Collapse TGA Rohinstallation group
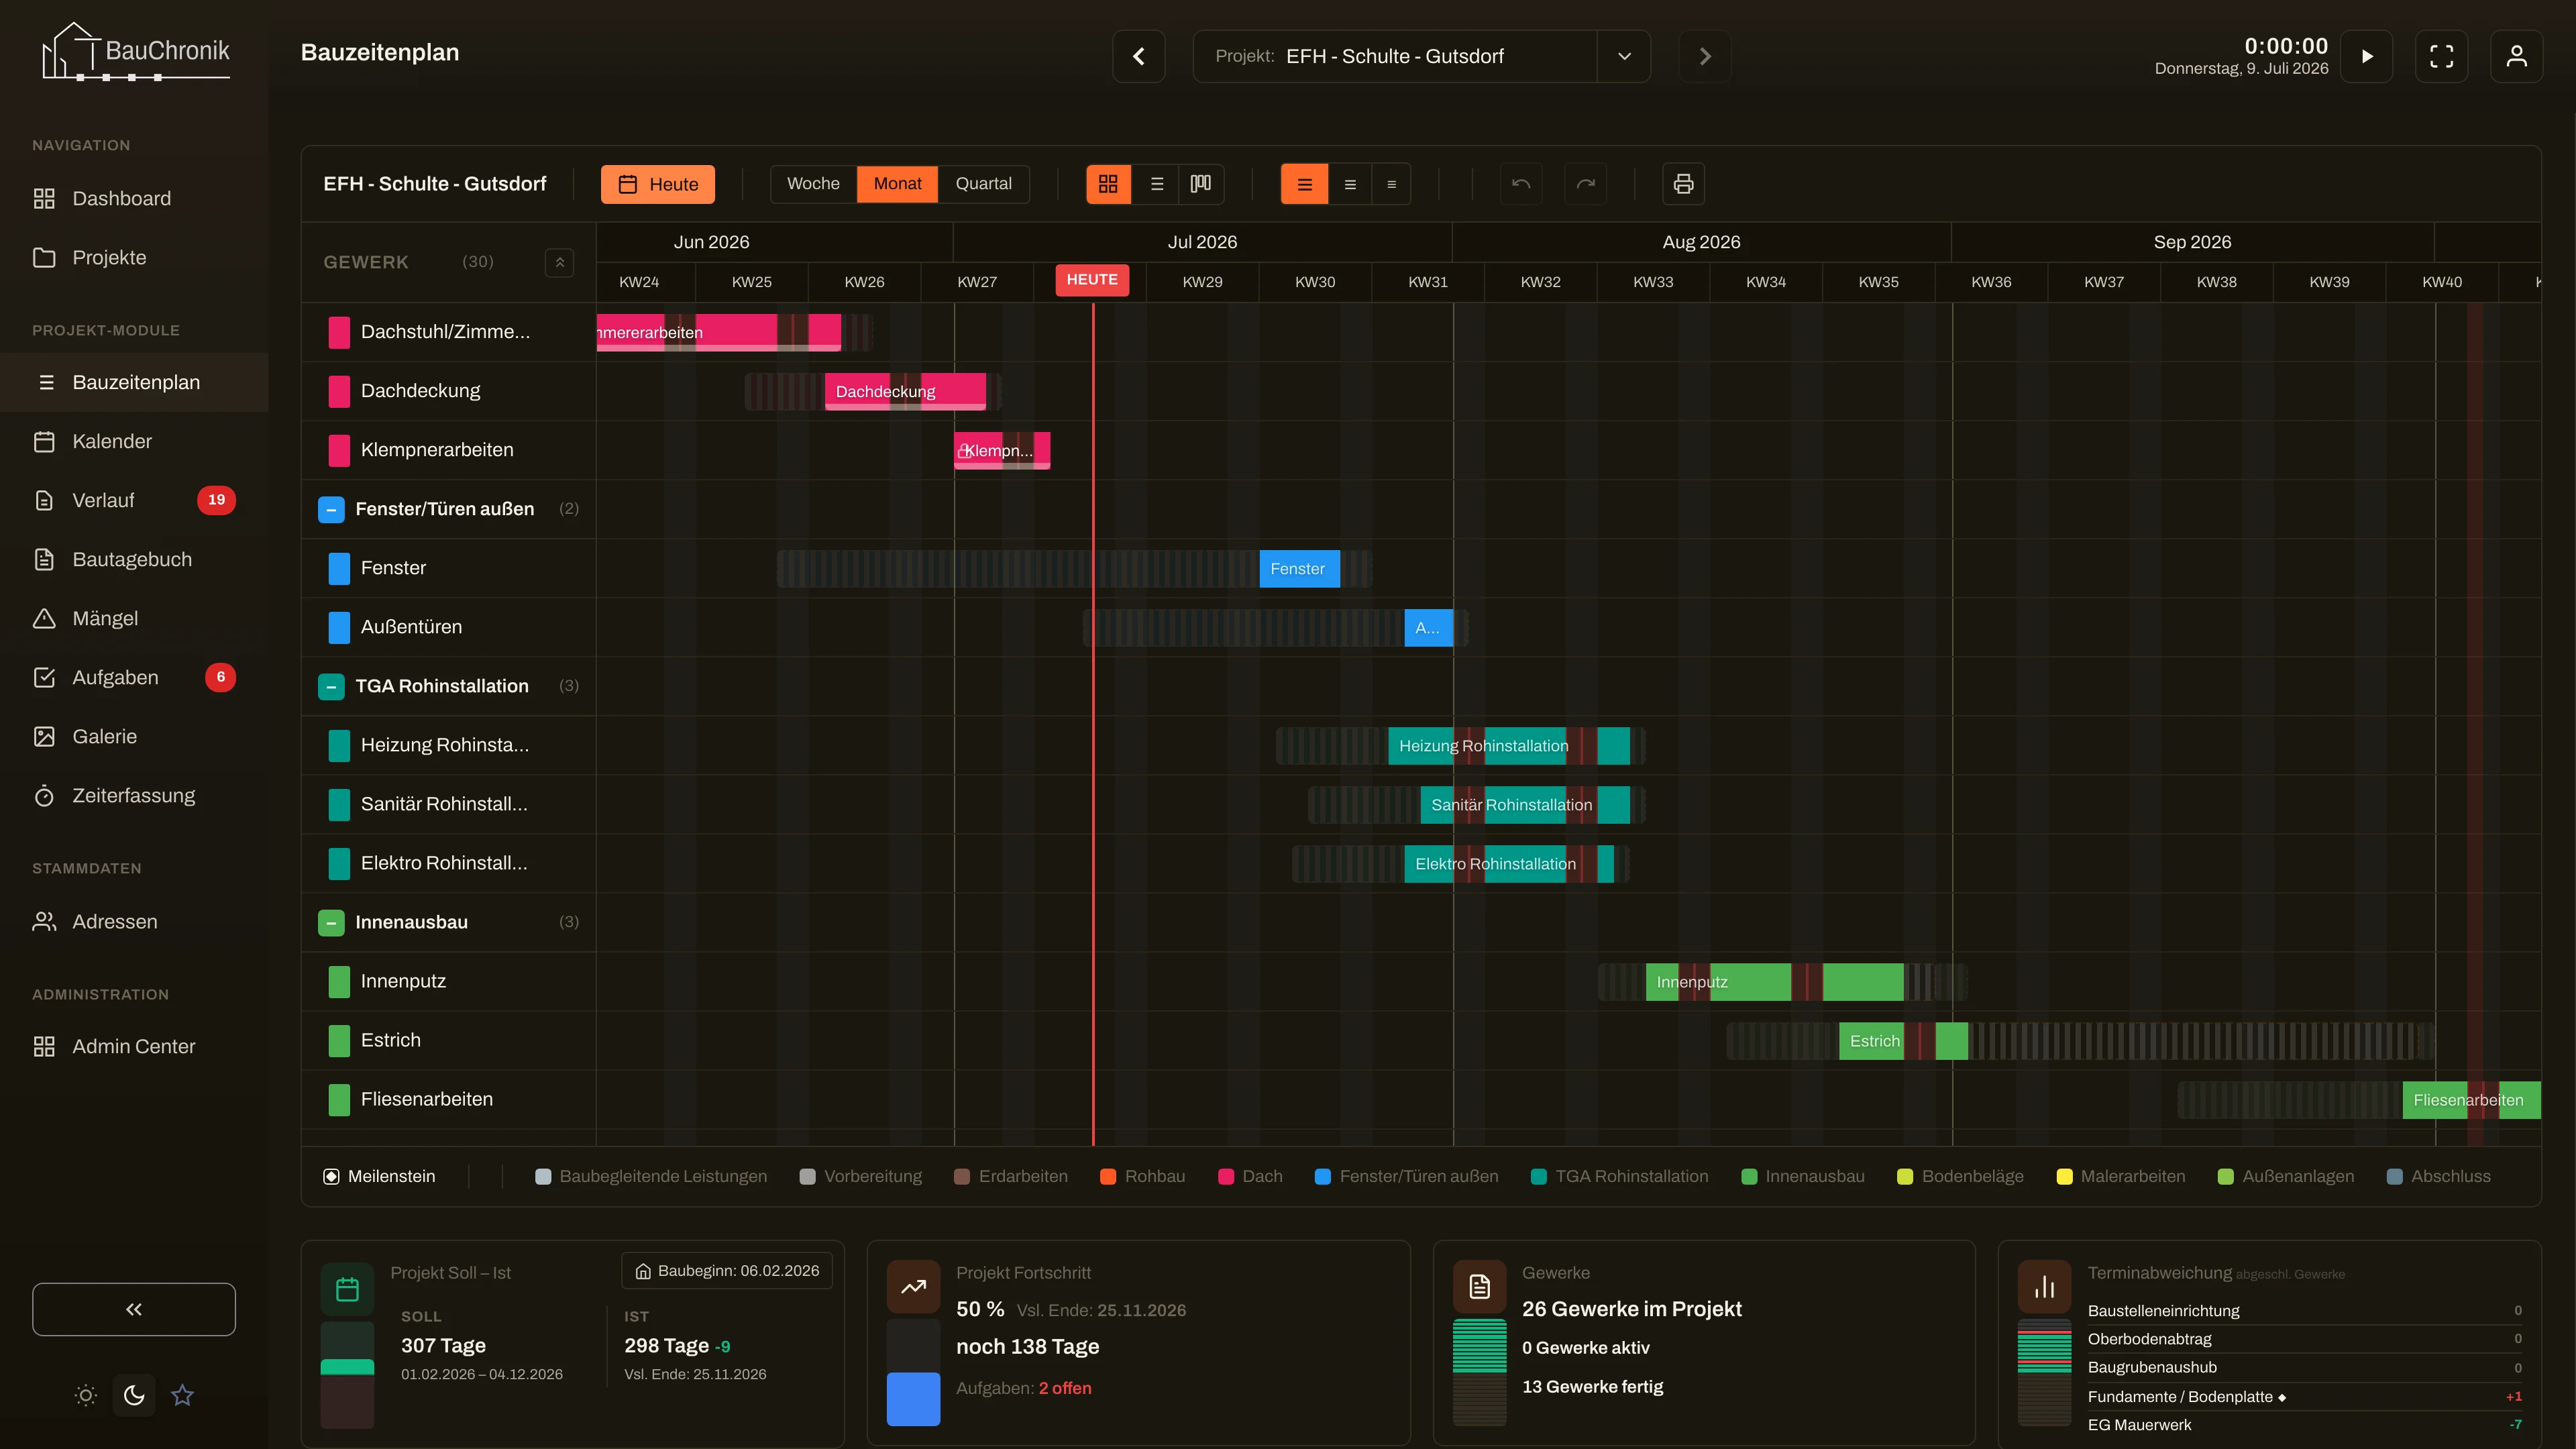2576x1449 pixels. tap(331, 686)
